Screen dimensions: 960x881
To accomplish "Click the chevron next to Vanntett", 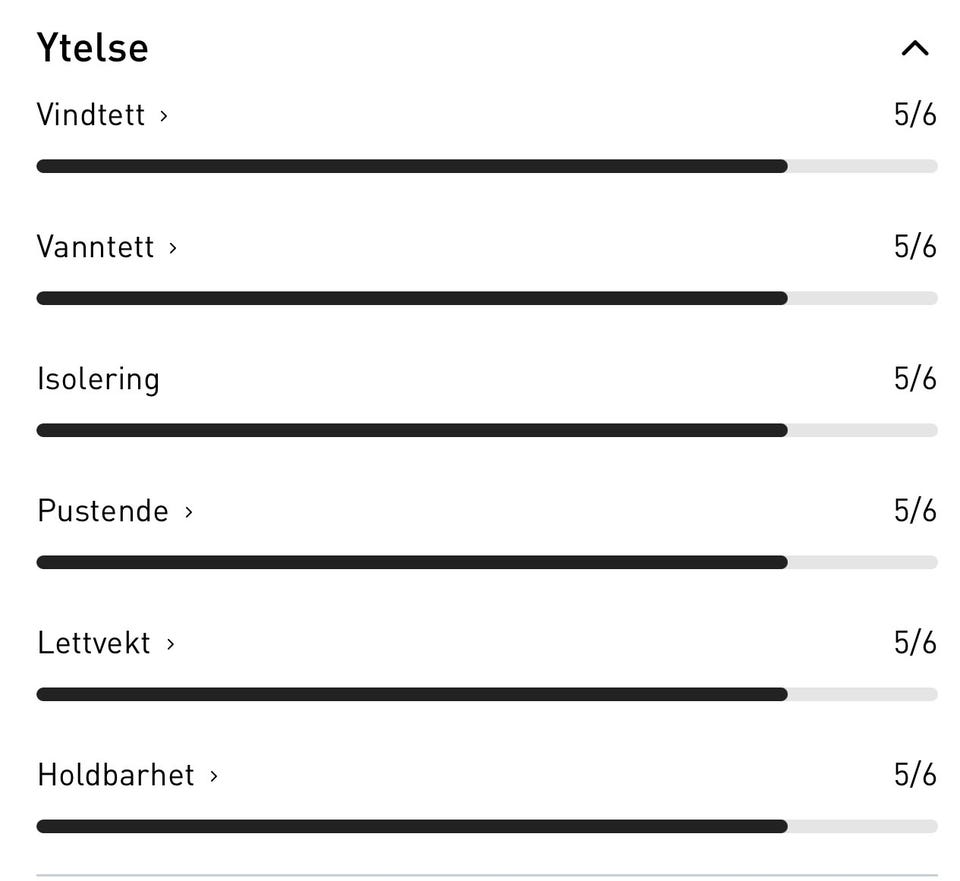I will [x=172, y=248].
